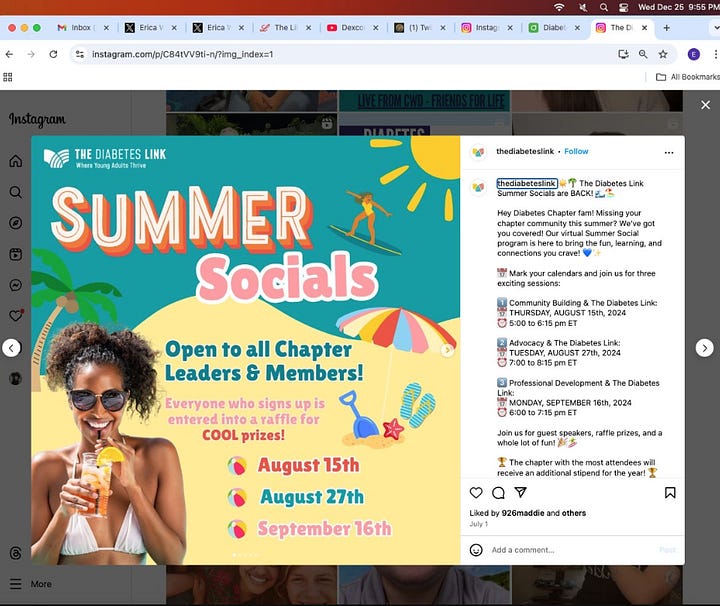Viewport: 720px width, 606px height.
Task: Open the Explore compass icon
Action: (x=16, y=223)
